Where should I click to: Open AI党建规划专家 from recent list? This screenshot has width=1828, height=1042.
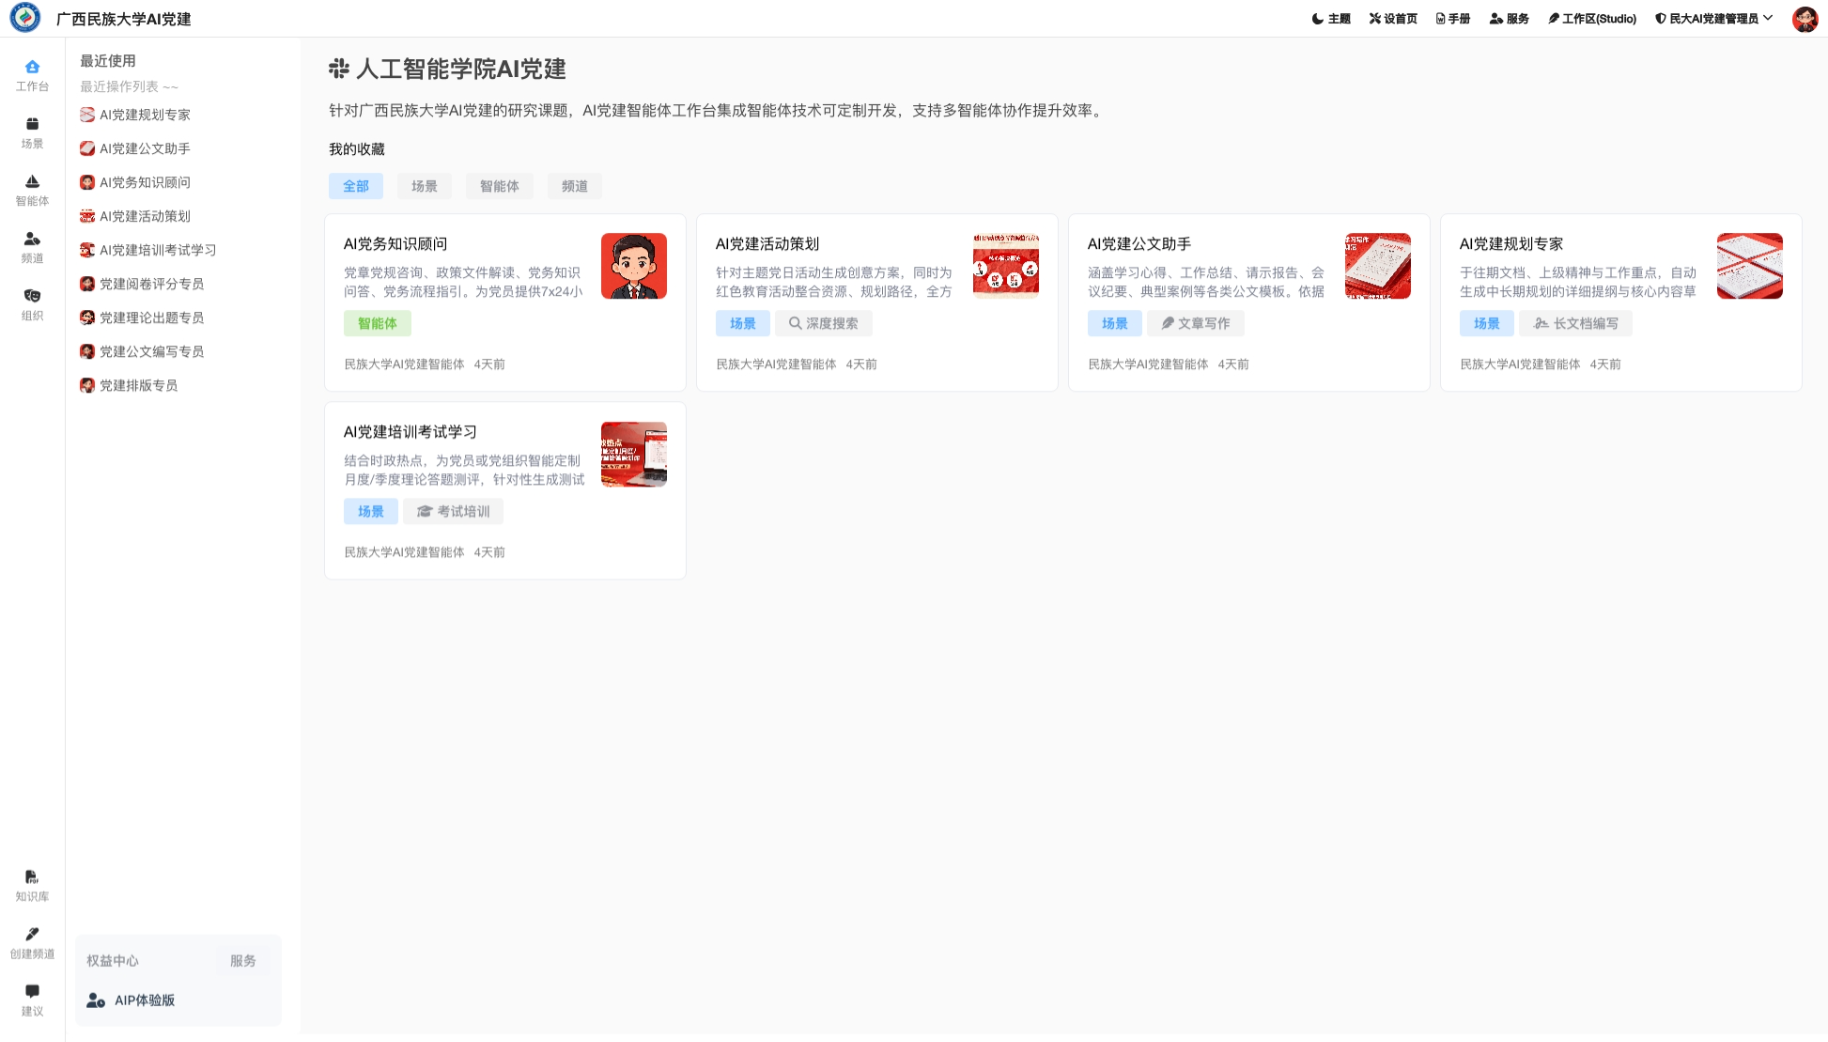pos(145,115)
